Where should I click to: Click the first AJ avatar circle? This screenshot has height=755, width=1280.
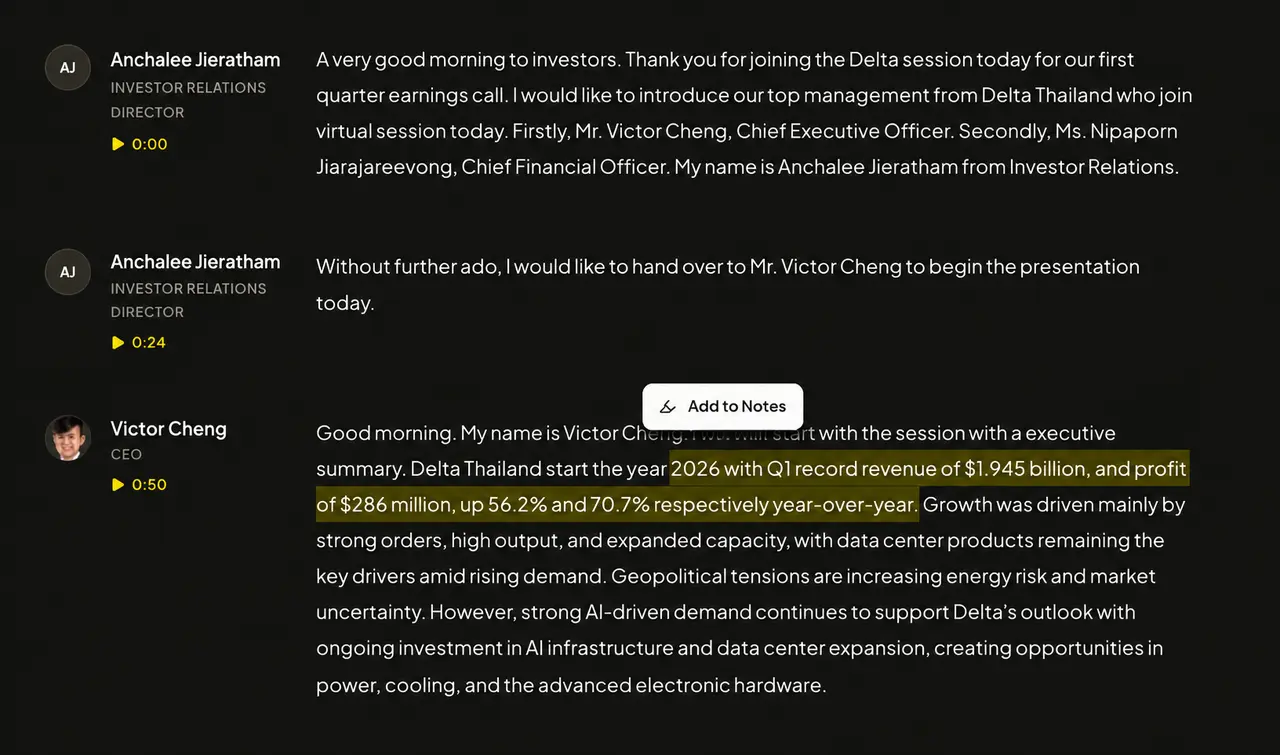tap(68, 68)
